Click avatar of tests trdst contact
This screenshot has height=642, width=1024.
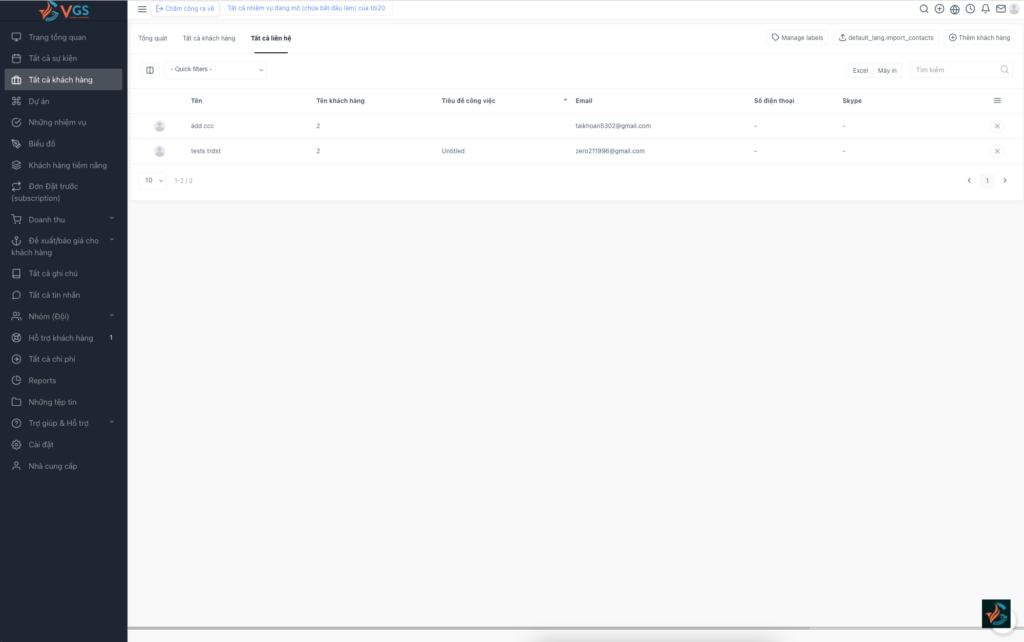[x=159, y=151]
